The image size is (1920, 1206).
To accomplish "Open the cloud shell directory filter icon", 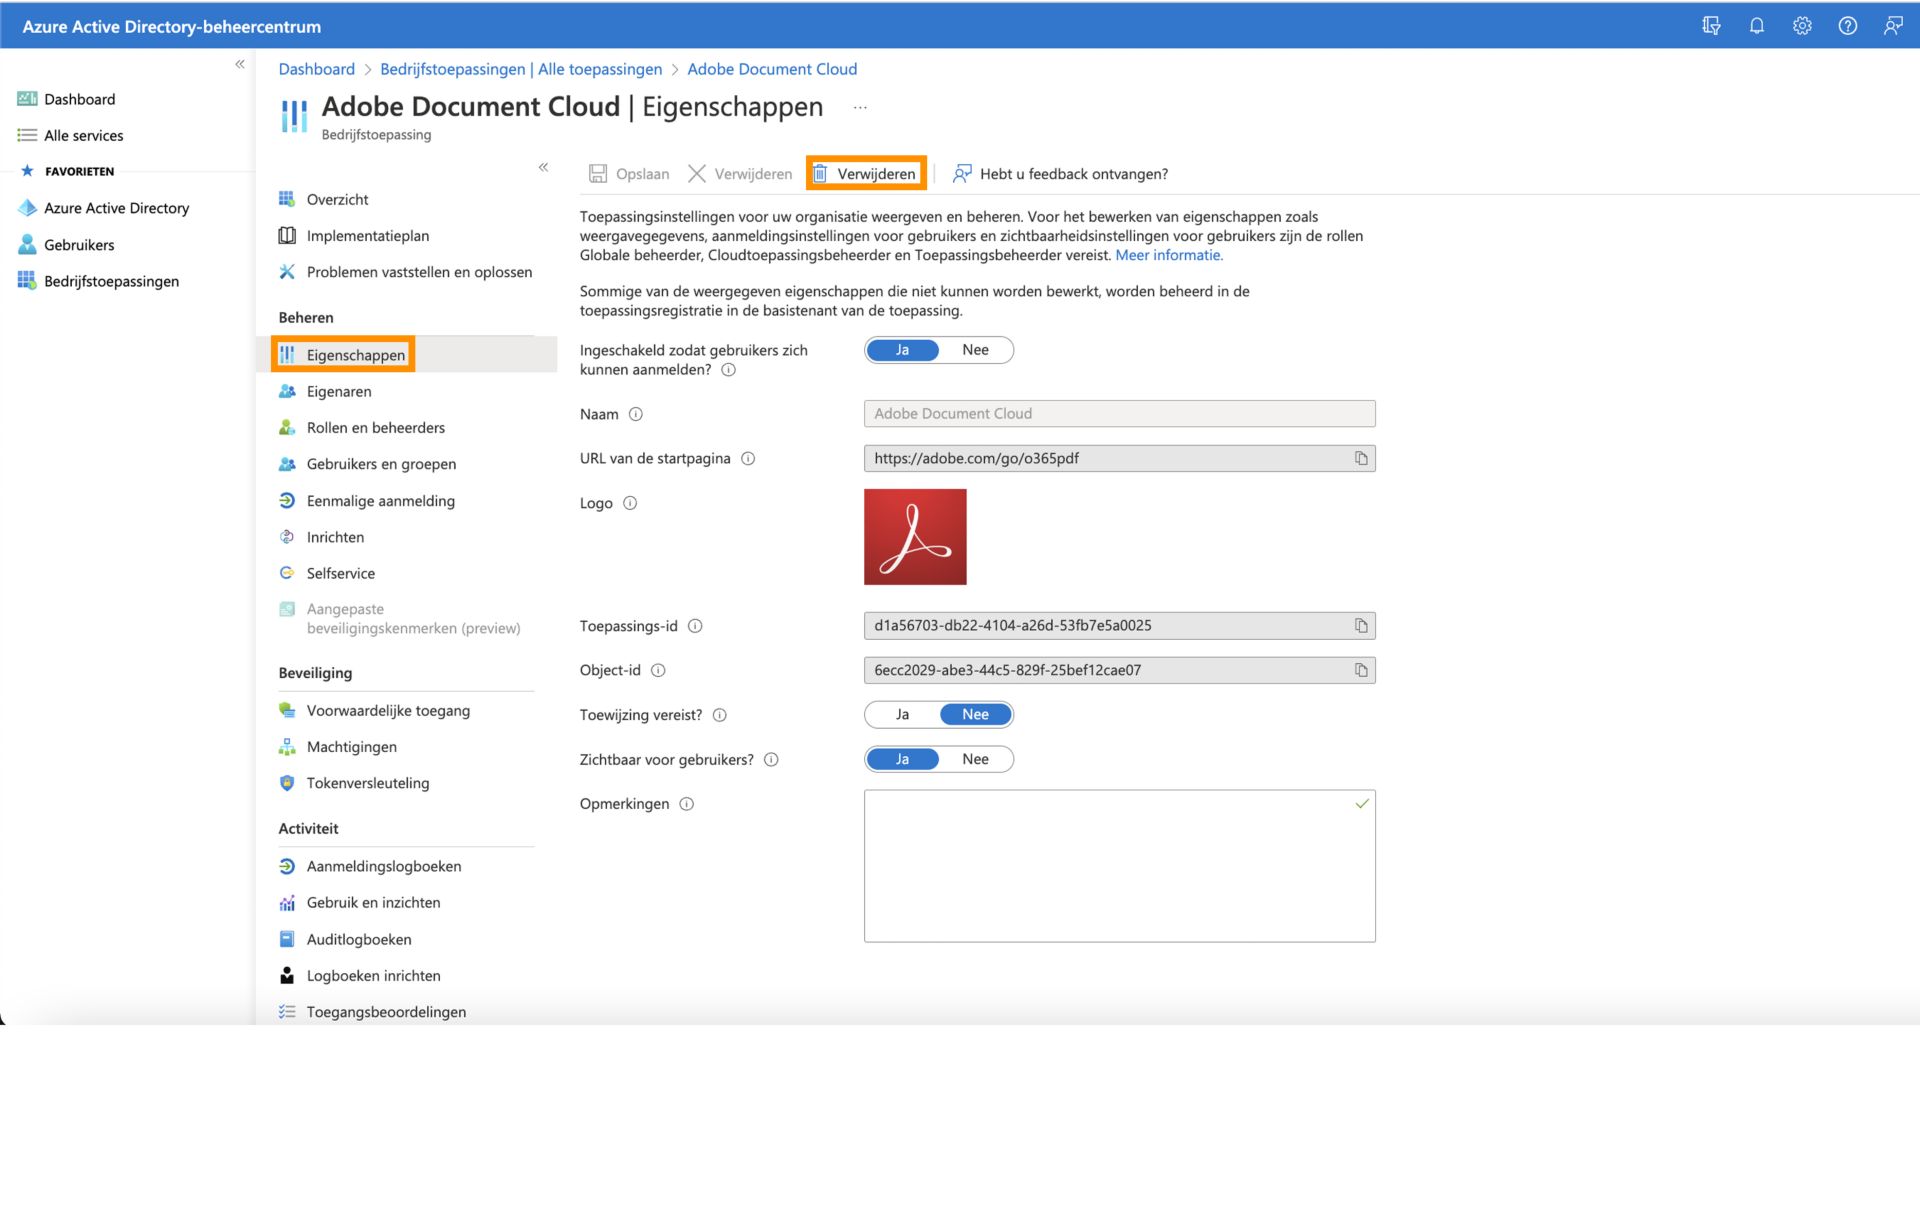I will [x=1711, y=26].
